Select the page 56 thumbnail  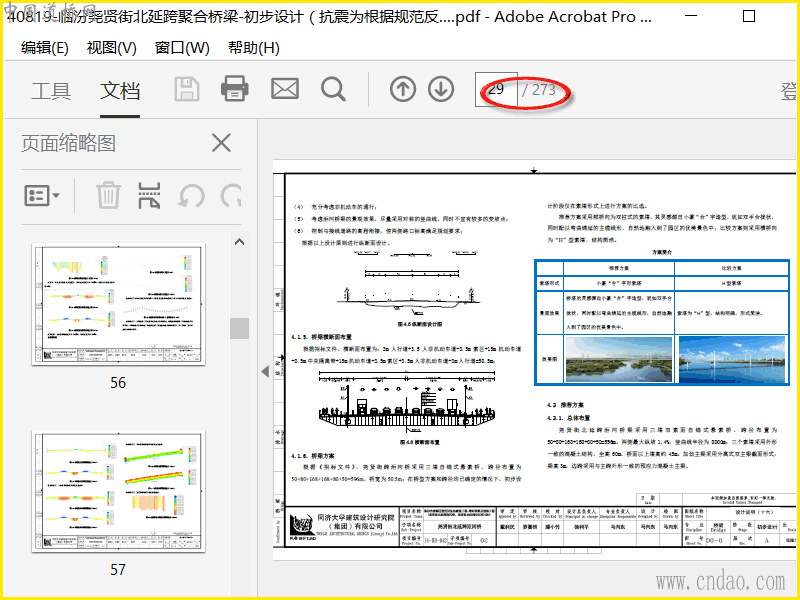pos(118,304)
